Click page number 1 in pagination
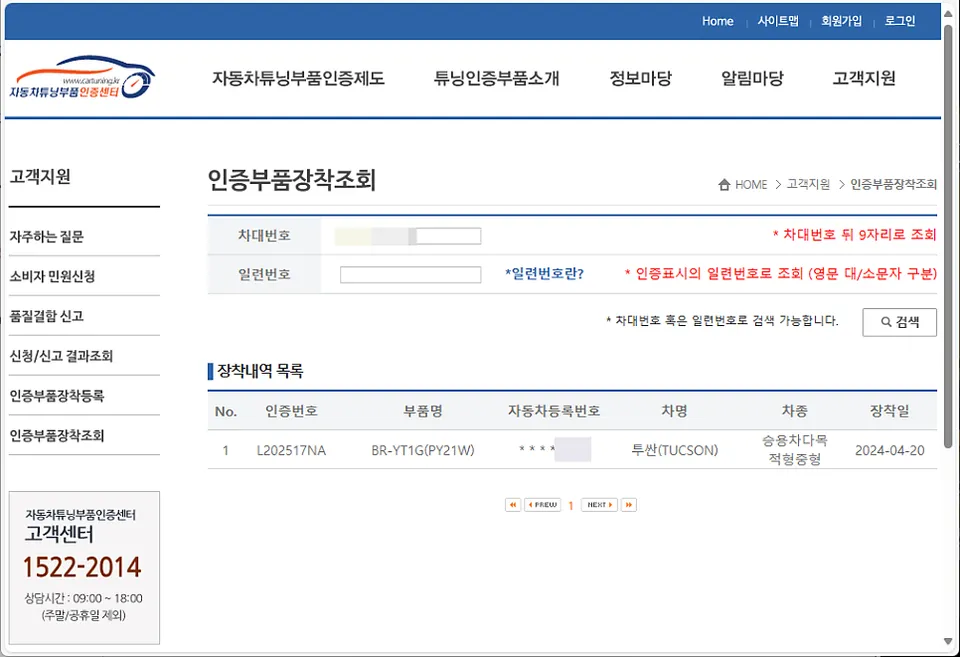 click(571, 505)
